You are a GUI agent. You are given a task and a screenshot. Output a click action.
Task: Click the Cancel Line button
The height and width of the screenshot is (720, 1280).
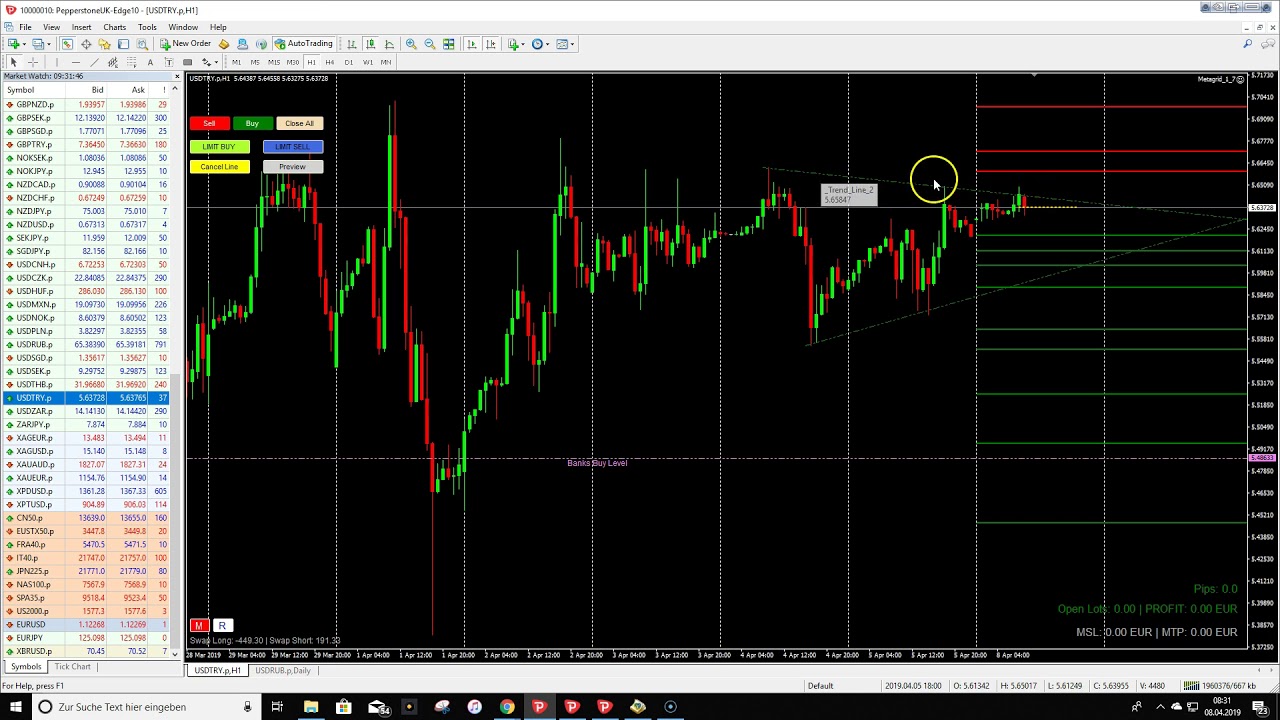pyautogui.click(x=219, y=167)
